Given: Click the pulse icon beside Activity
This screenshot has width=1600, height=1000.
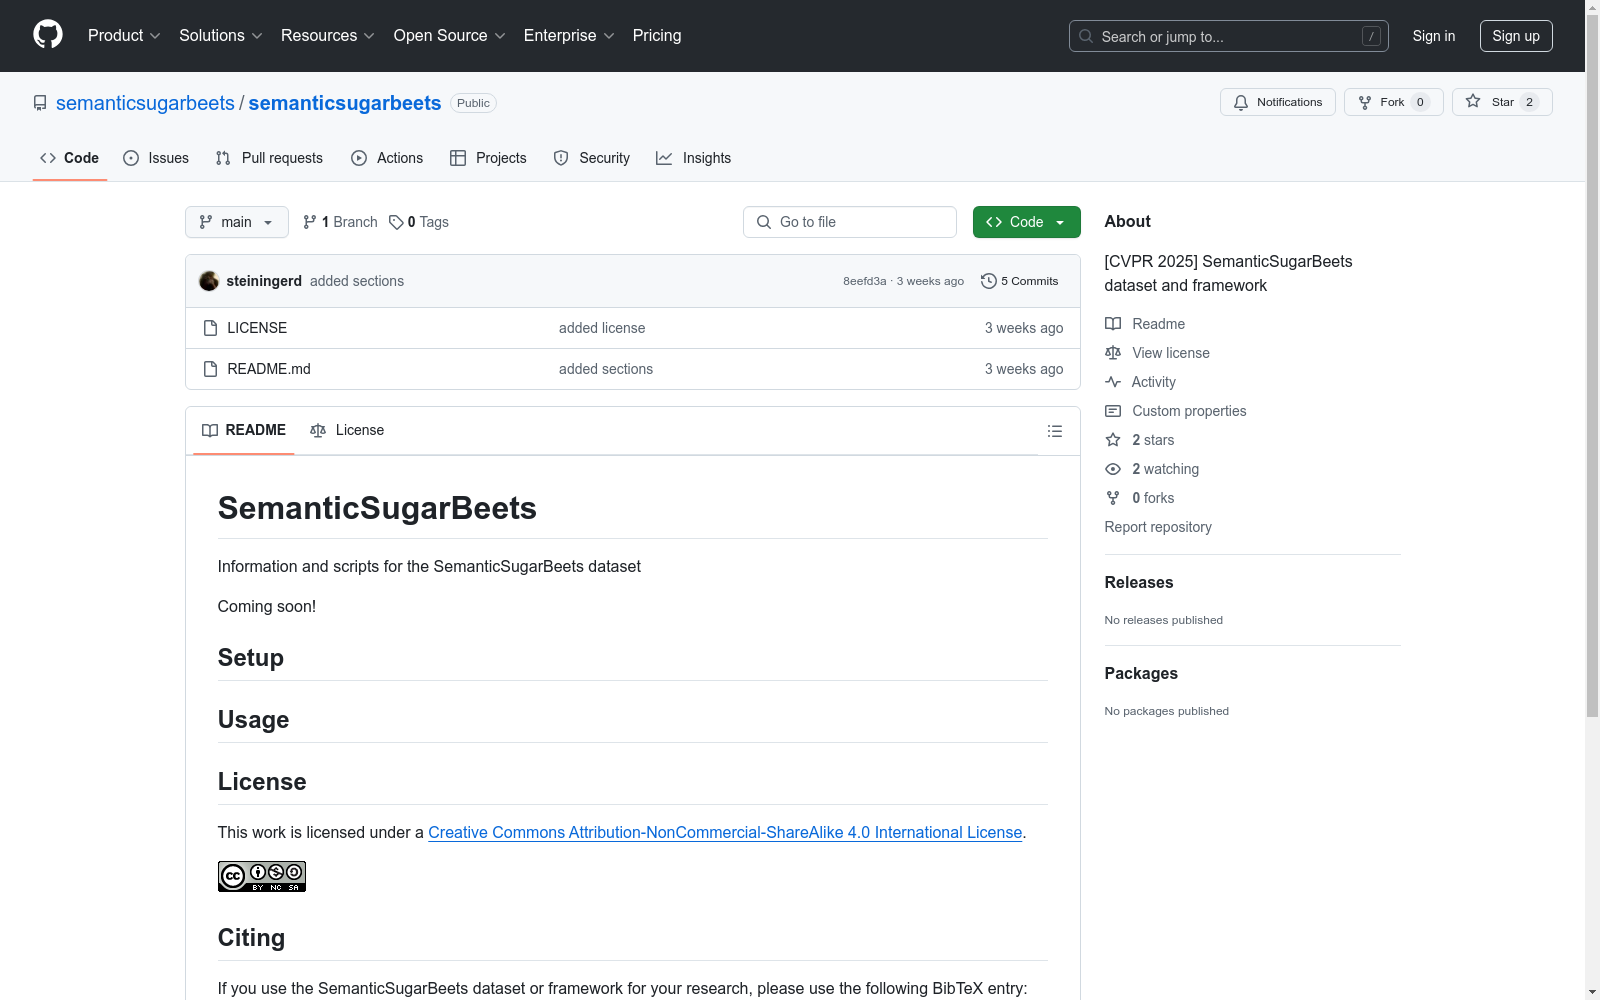Looking at the screenshot, I should tap(1113, 382).
